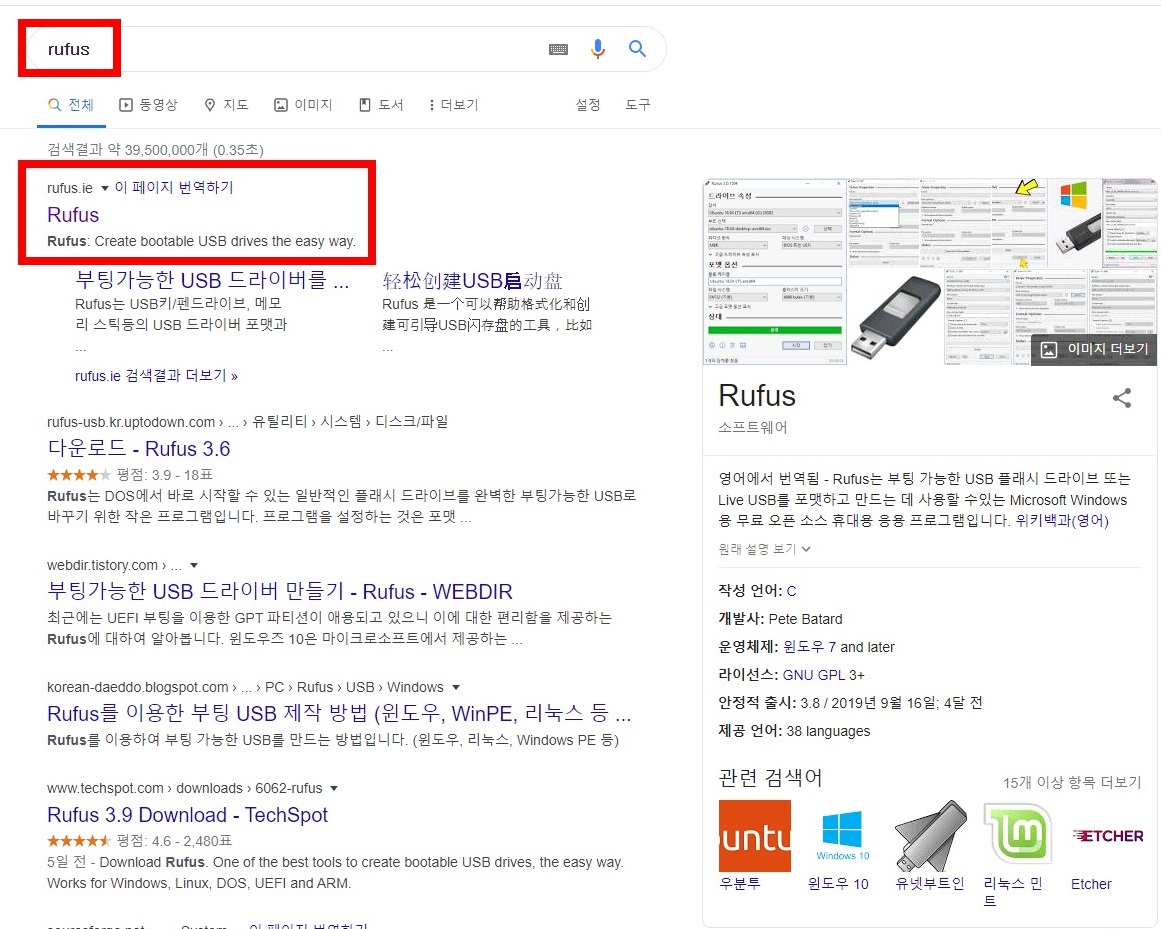
Task: Open Rufus를 이용한 부팅 USB 제작 방법 result
Action: [339, 714]
